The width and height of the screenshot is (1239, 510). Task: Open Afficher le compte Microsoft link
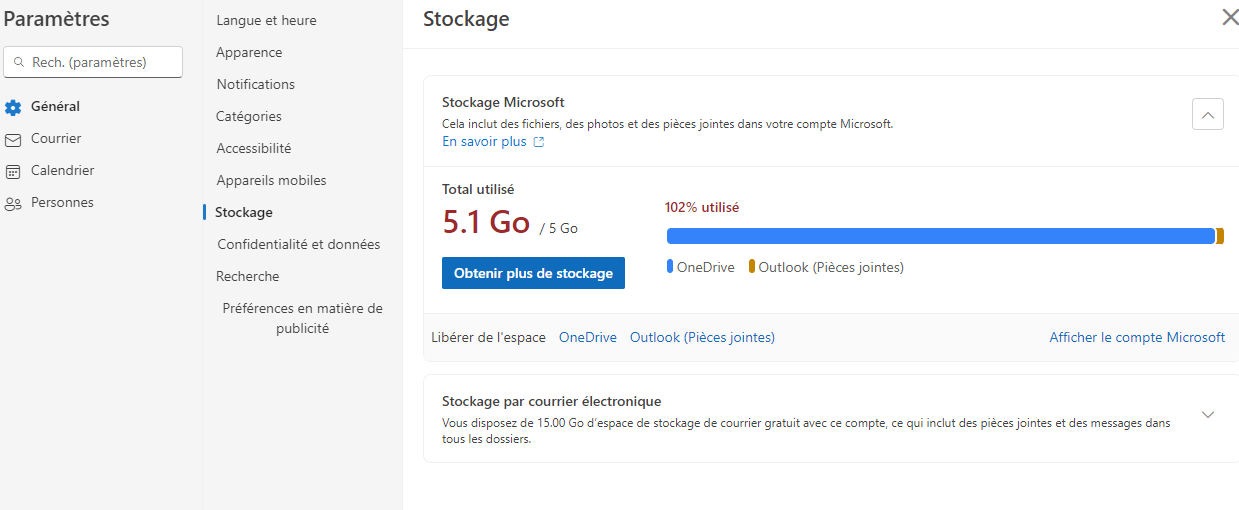pos(1137,337)
